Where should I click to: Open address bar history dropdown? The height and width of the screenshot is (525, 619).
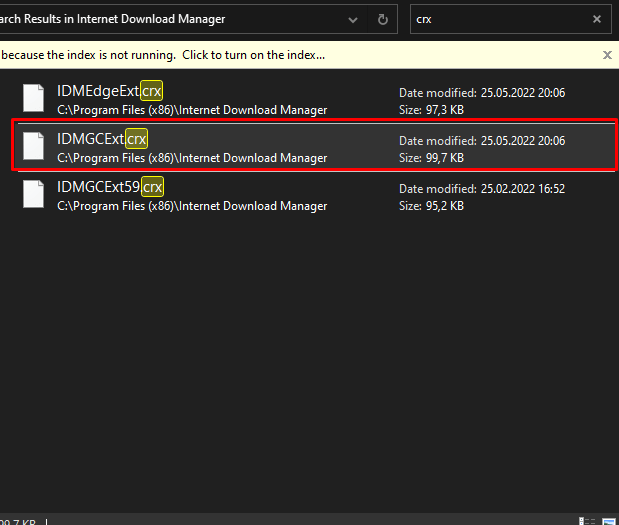click(x=353, y=19)
